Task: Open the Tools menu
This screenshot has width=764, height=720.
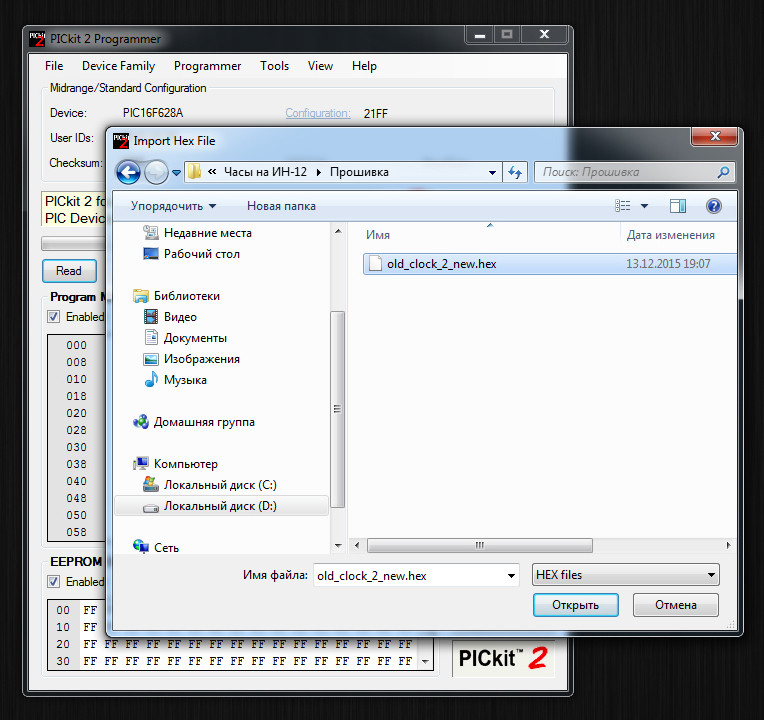Action: (x=274, y=66)
